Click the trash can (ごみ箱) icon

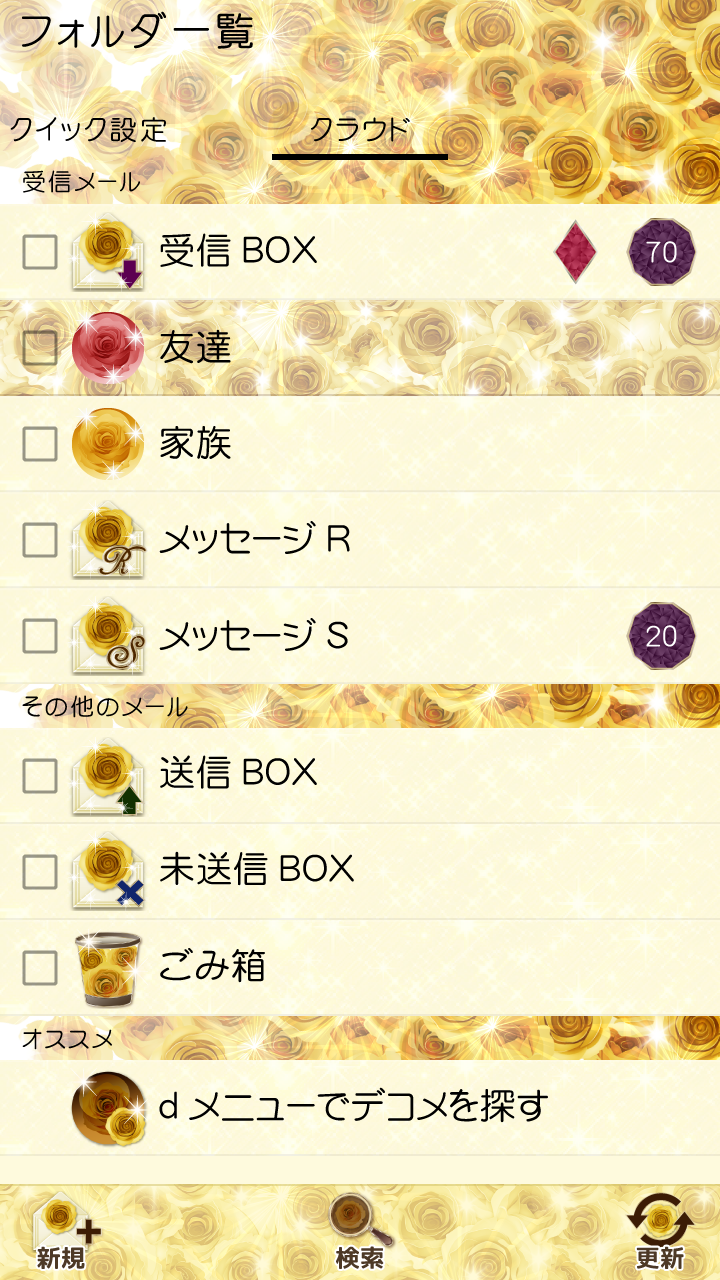point(108,967)
